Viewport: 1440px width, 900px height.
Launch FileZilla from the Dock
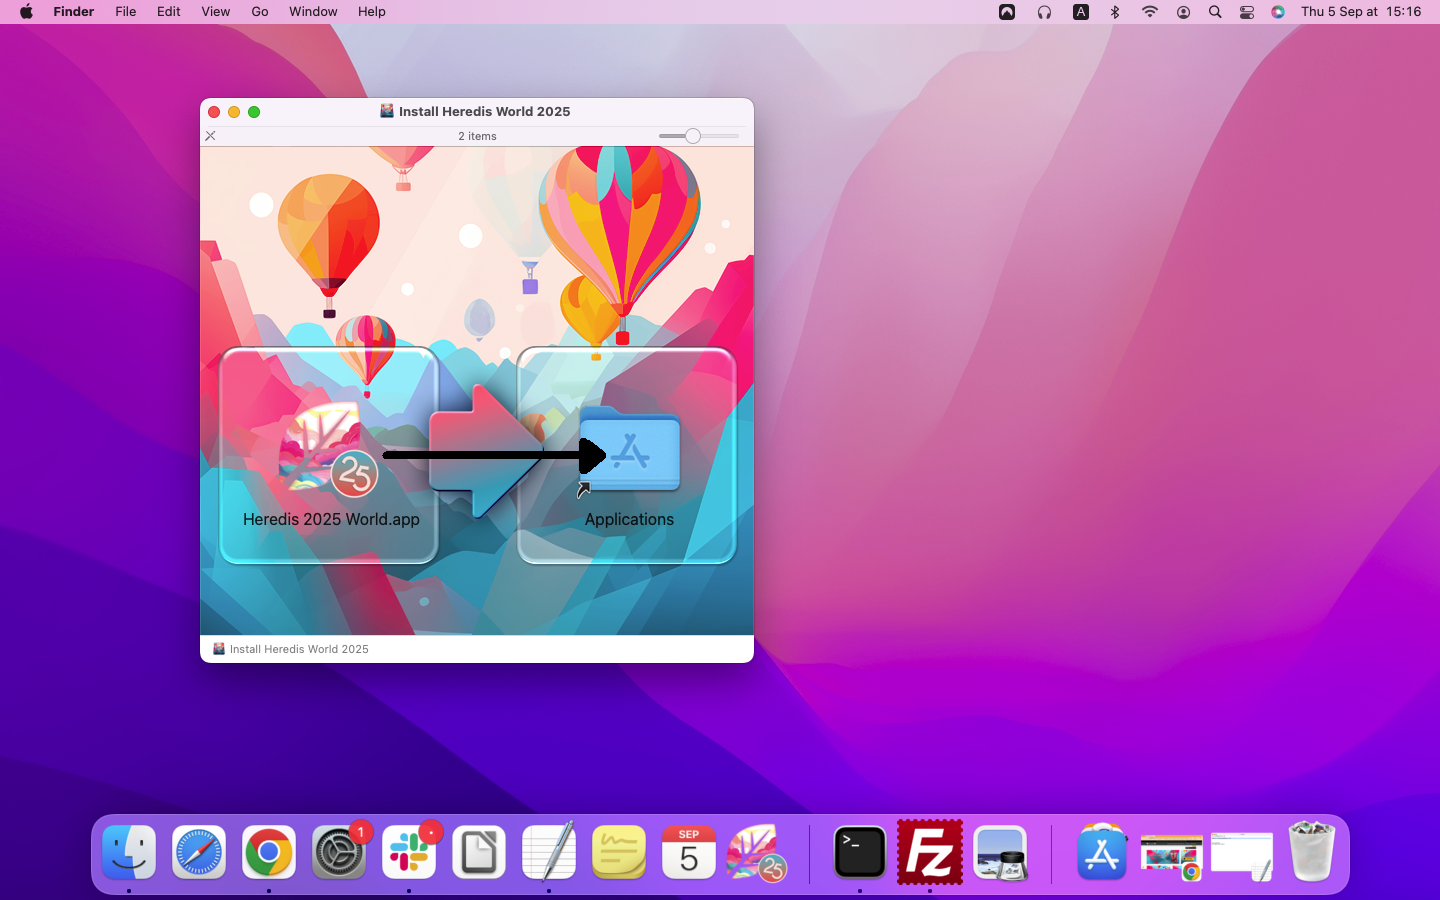(x=930, y=853)
